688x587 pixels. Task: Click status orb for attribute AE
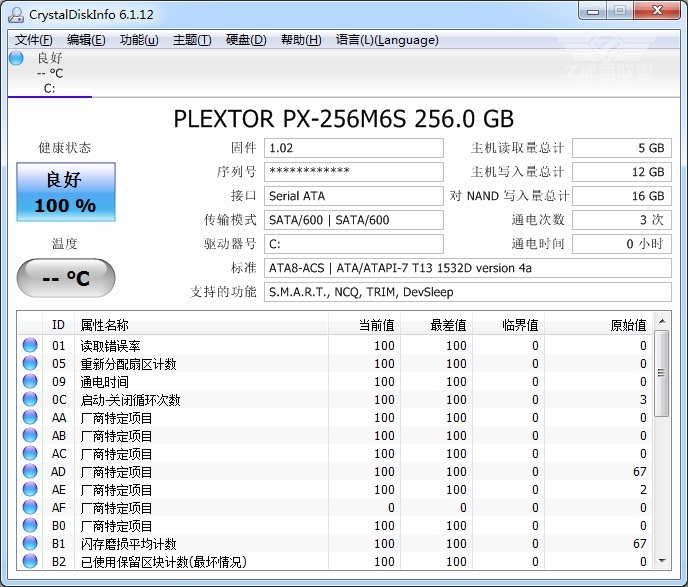coord(30,489)
